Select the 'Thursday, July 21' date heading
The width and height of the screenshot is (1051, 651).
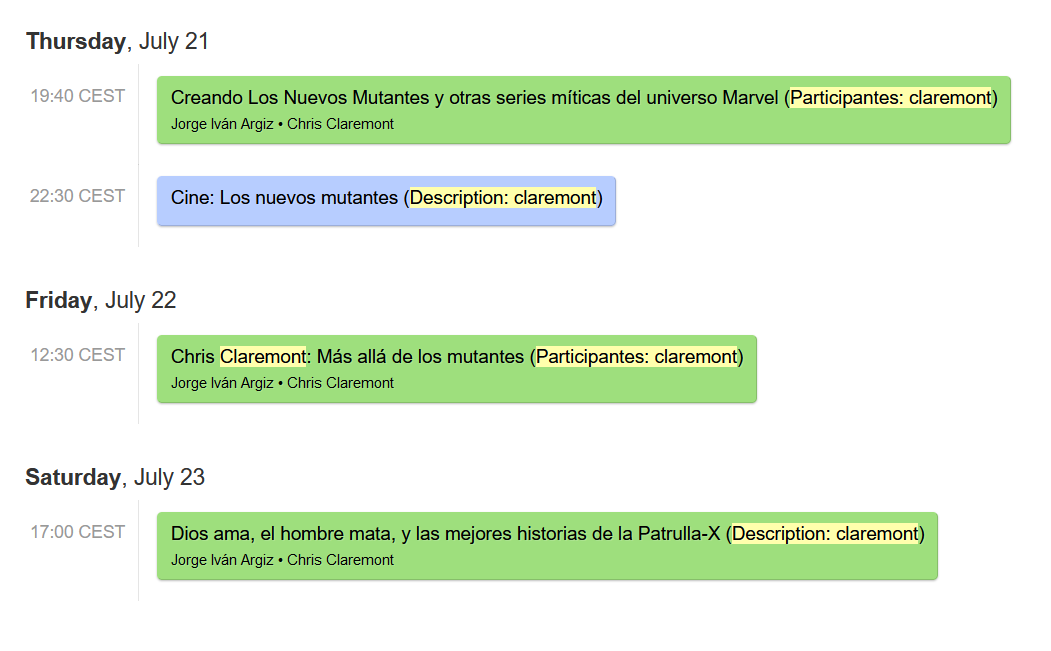click(117, 42)
